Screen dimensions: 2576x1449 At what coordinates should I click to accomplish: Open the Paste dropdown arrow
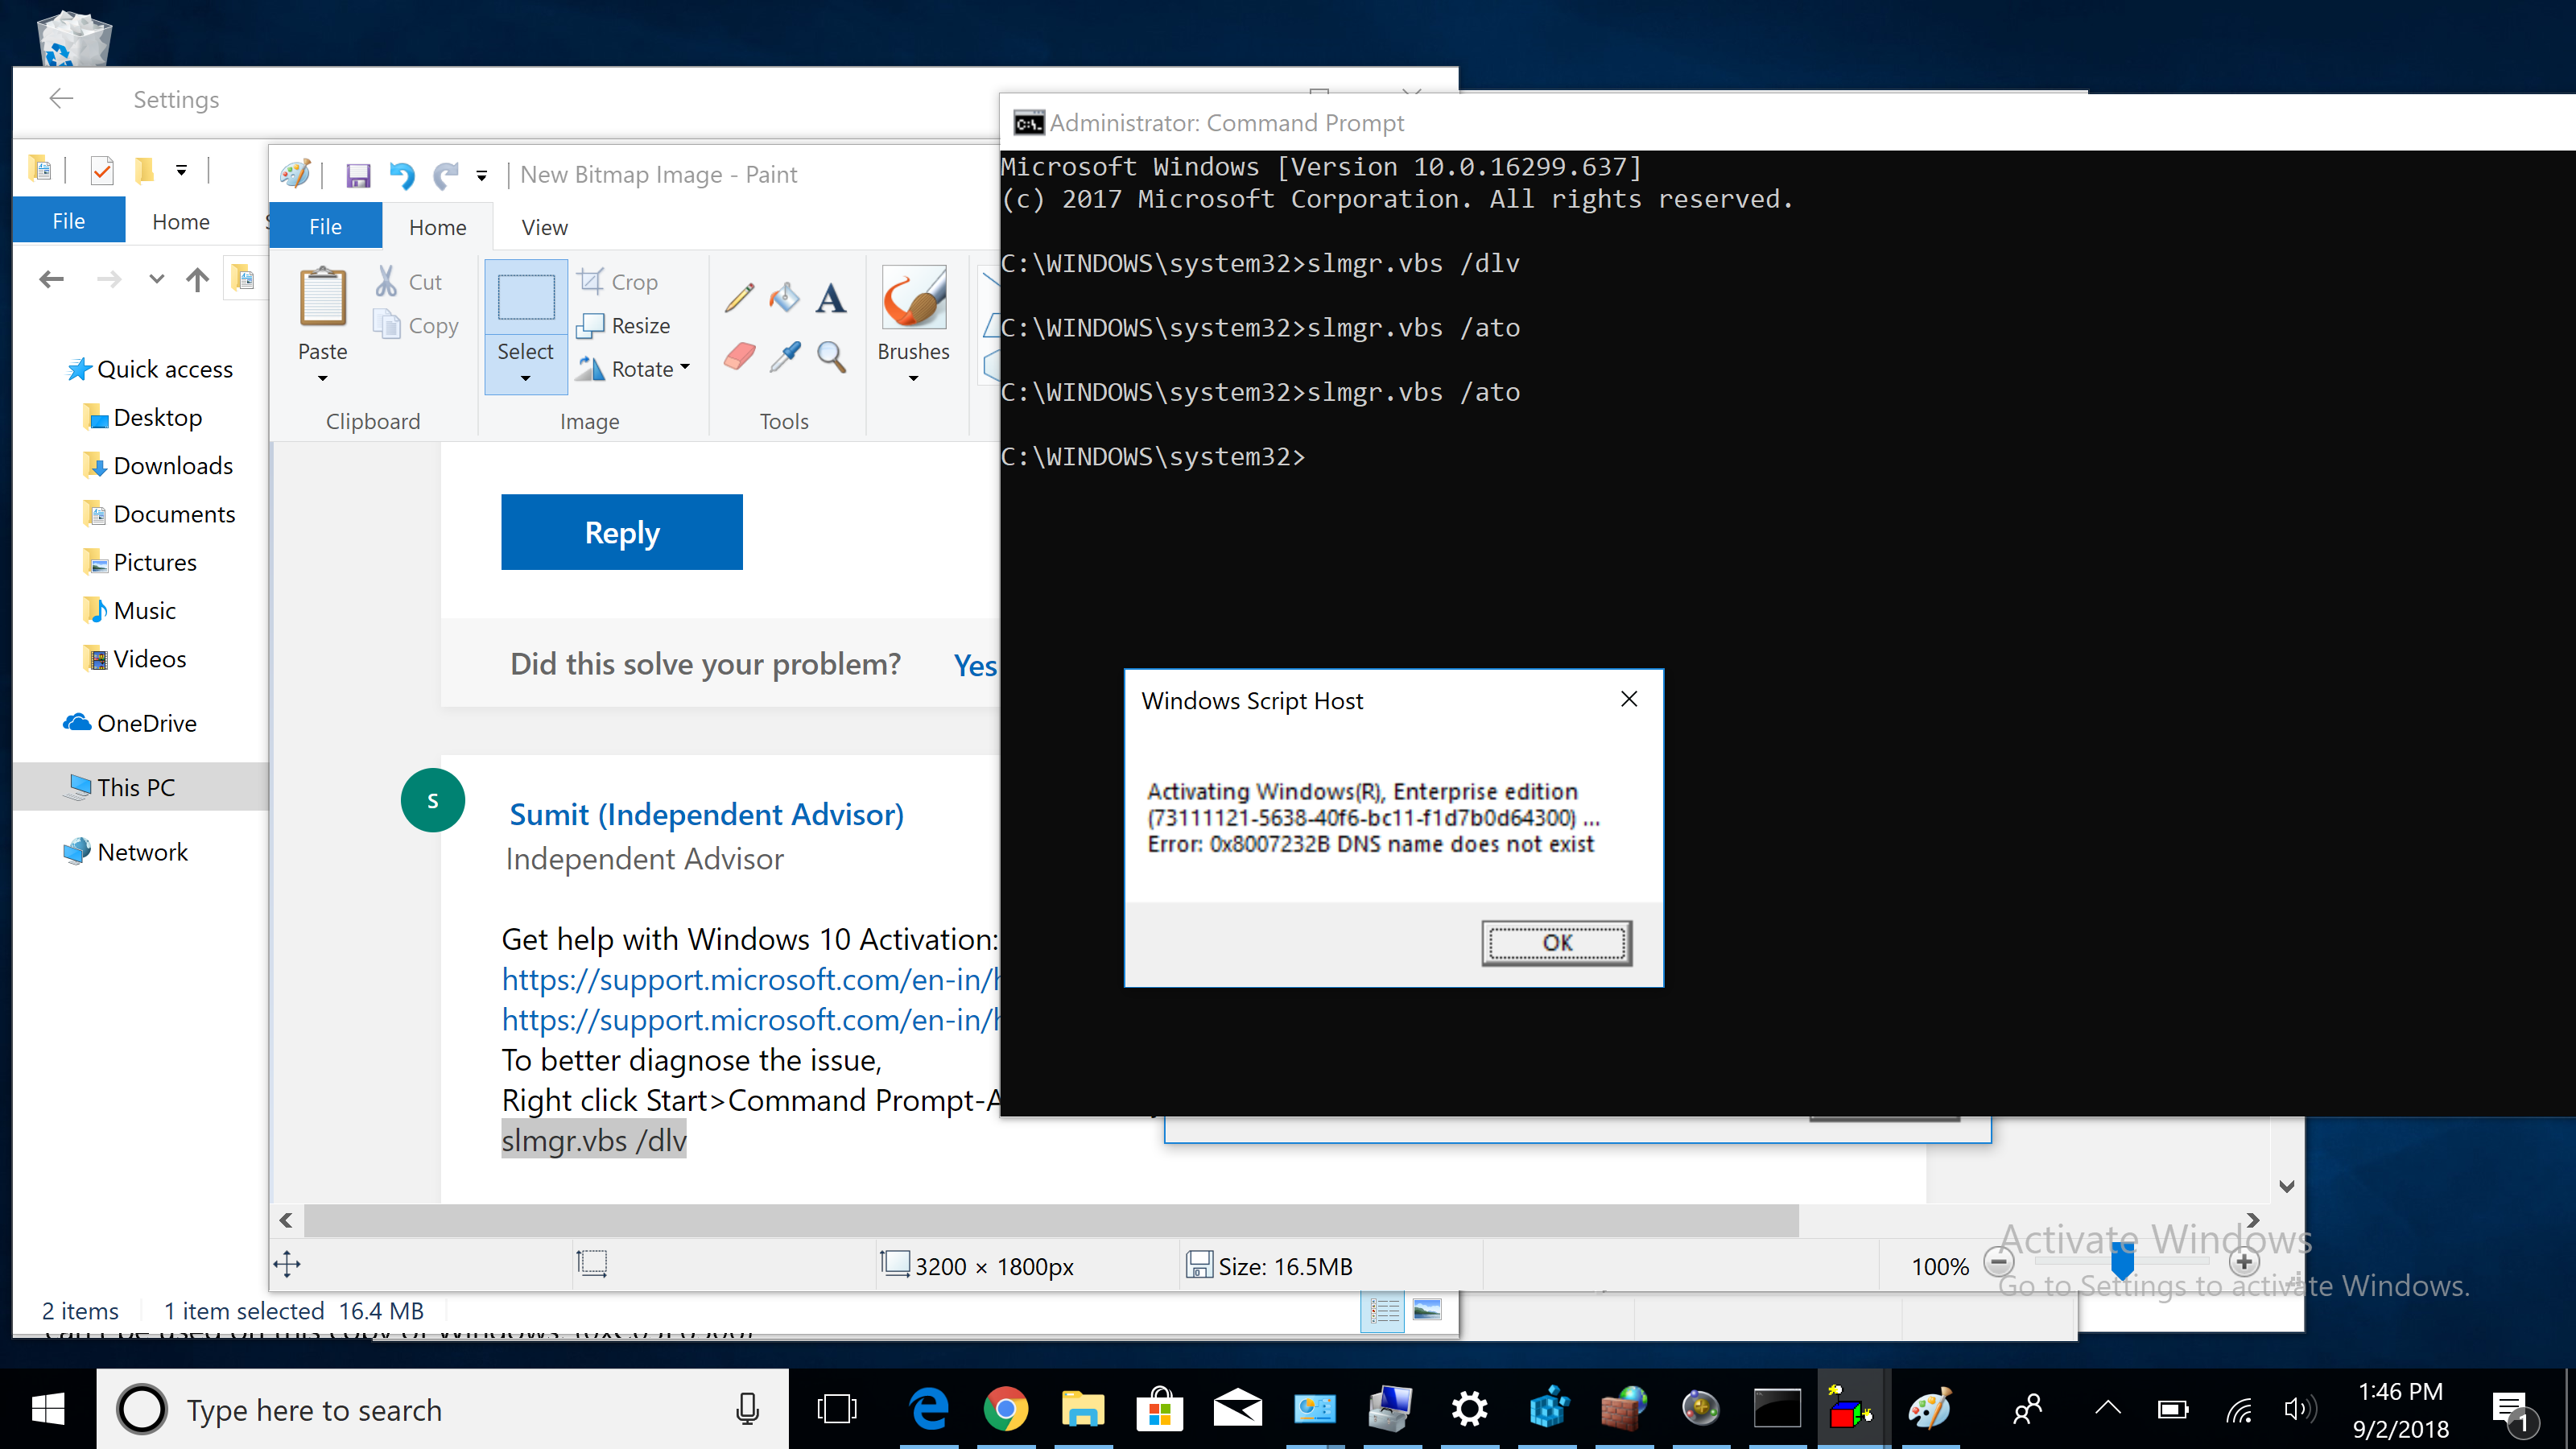coord(323,378)
